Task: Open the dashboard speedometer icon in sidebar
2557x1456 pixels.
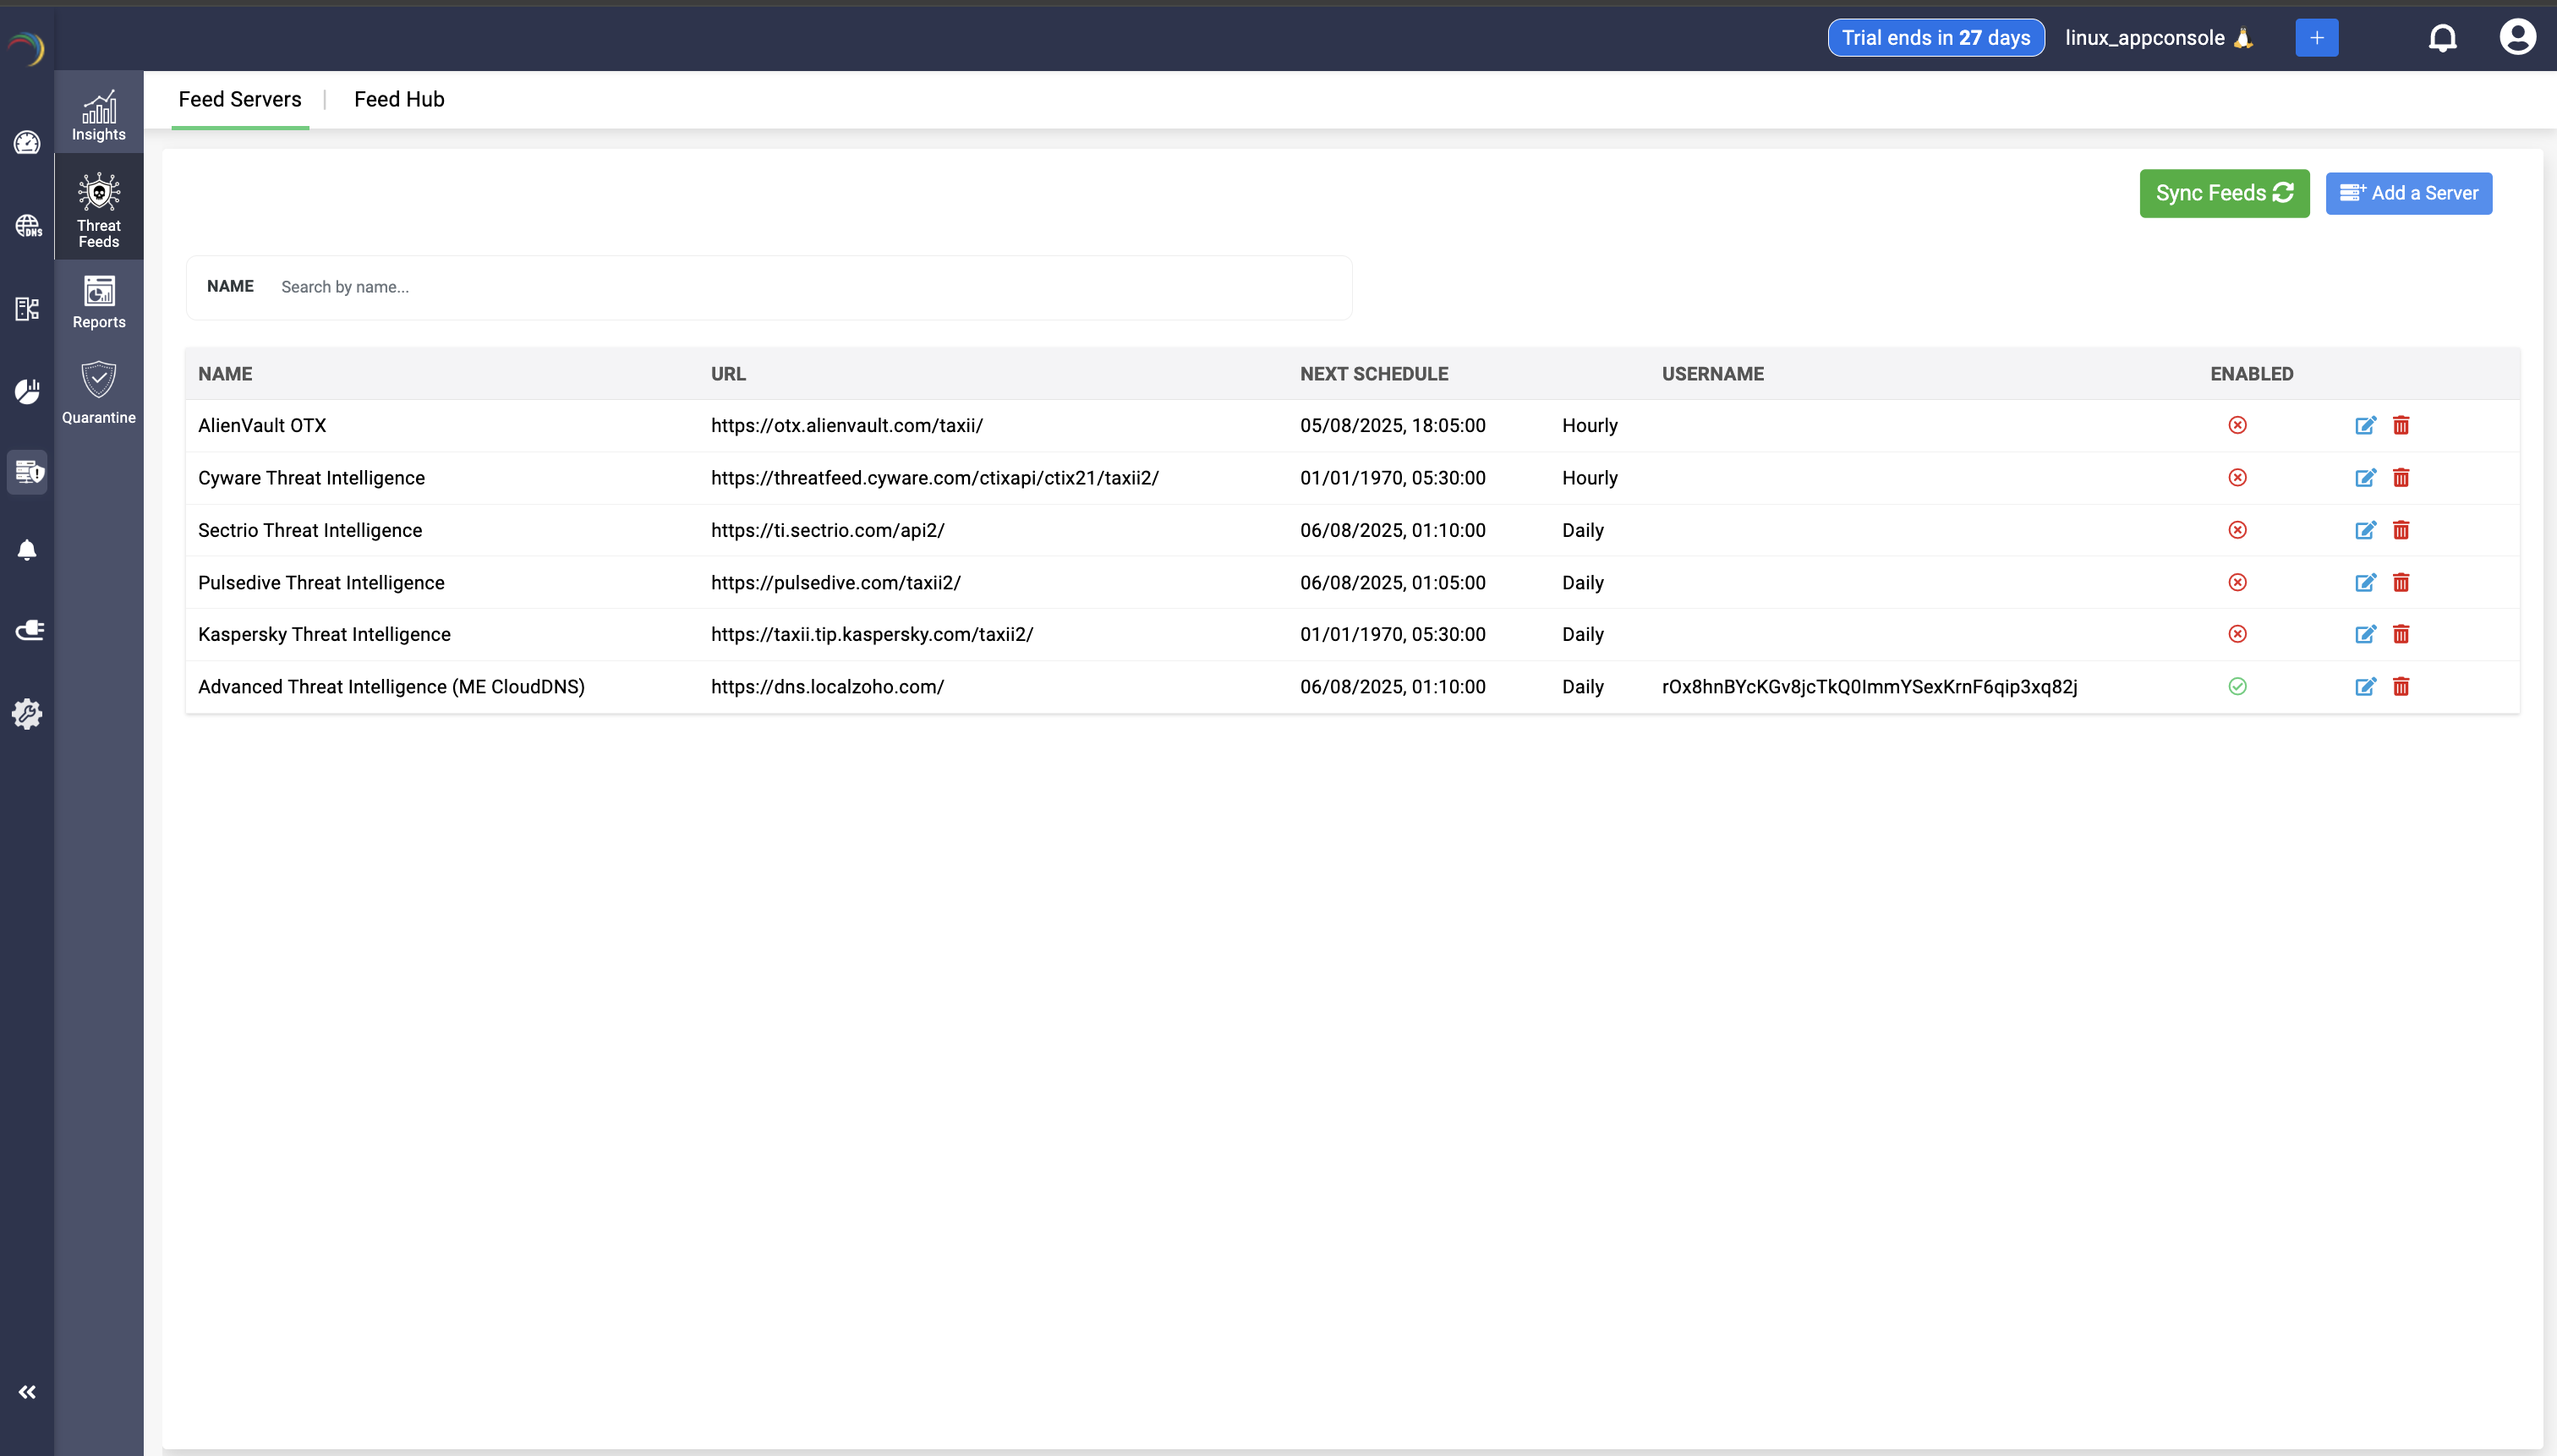Action: pos(28,143)
